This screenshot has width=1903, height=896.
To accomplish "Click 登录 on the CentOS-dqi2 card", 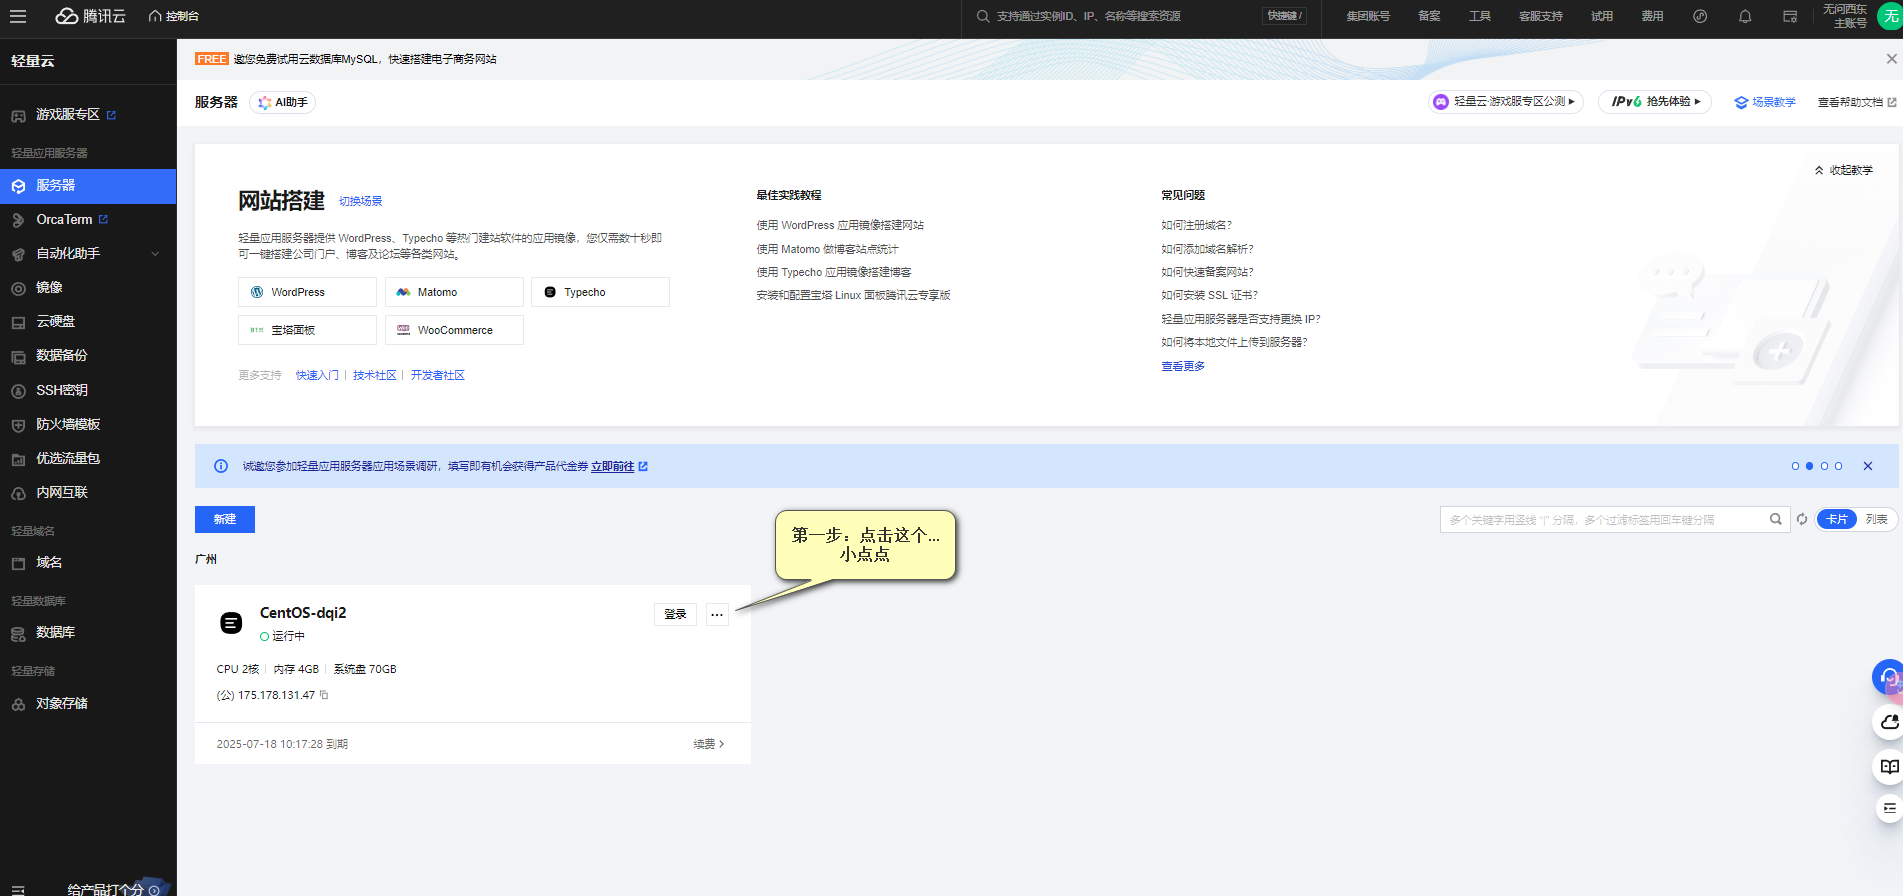I will point(676,614).
